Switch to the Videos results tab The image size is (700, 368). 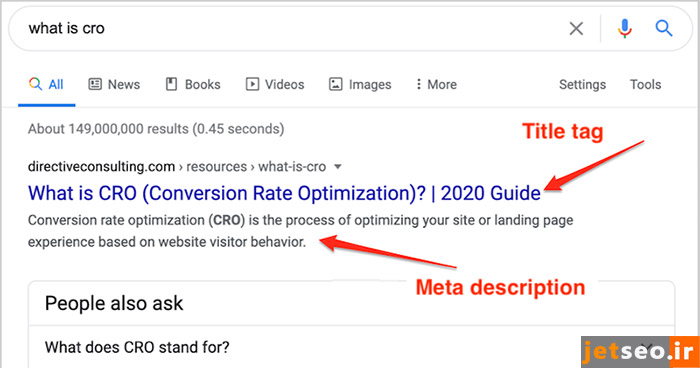coord(275,84)
